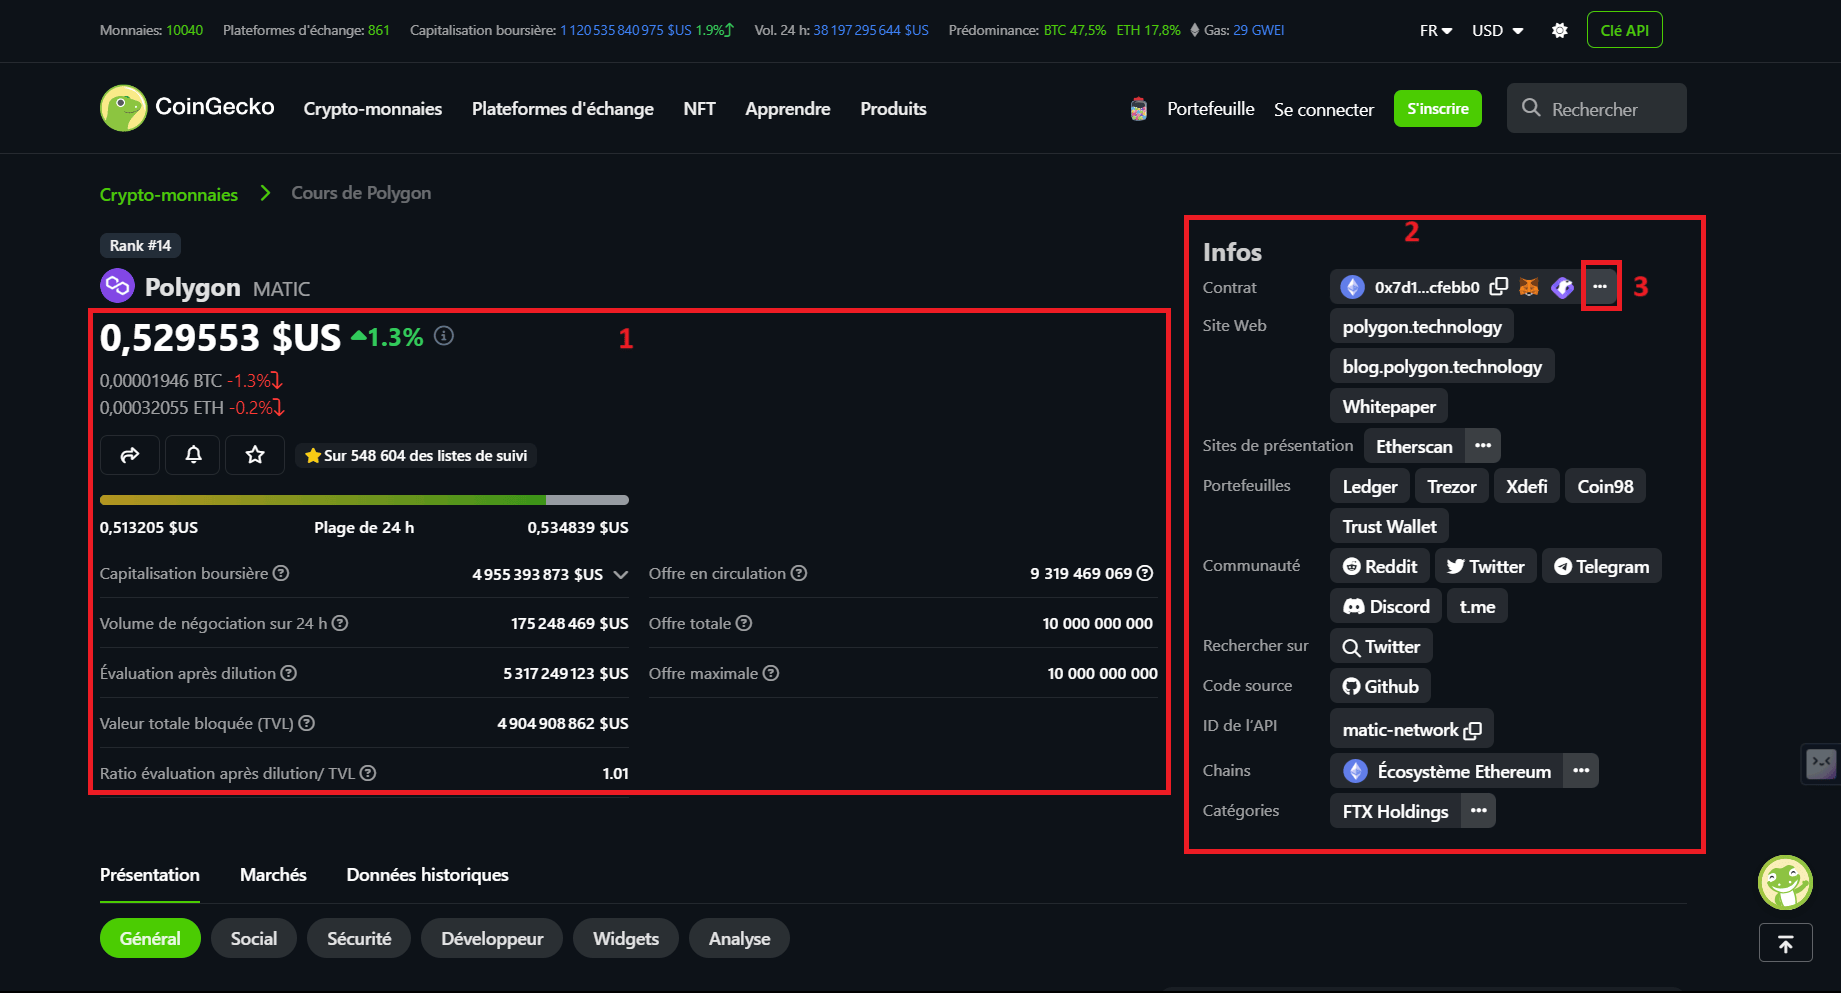
Task: Expand more explorers next to Etherscan
Action: click(1483, 446)
